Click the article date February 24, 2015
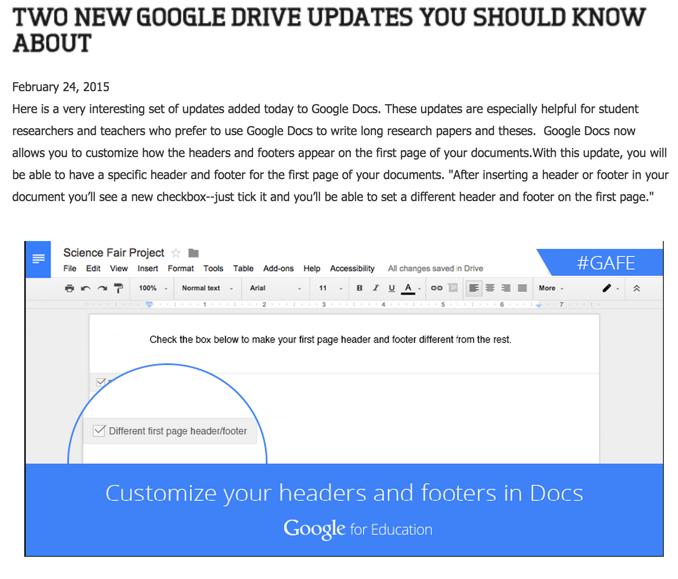678x579 pixels. coord(61,87)
